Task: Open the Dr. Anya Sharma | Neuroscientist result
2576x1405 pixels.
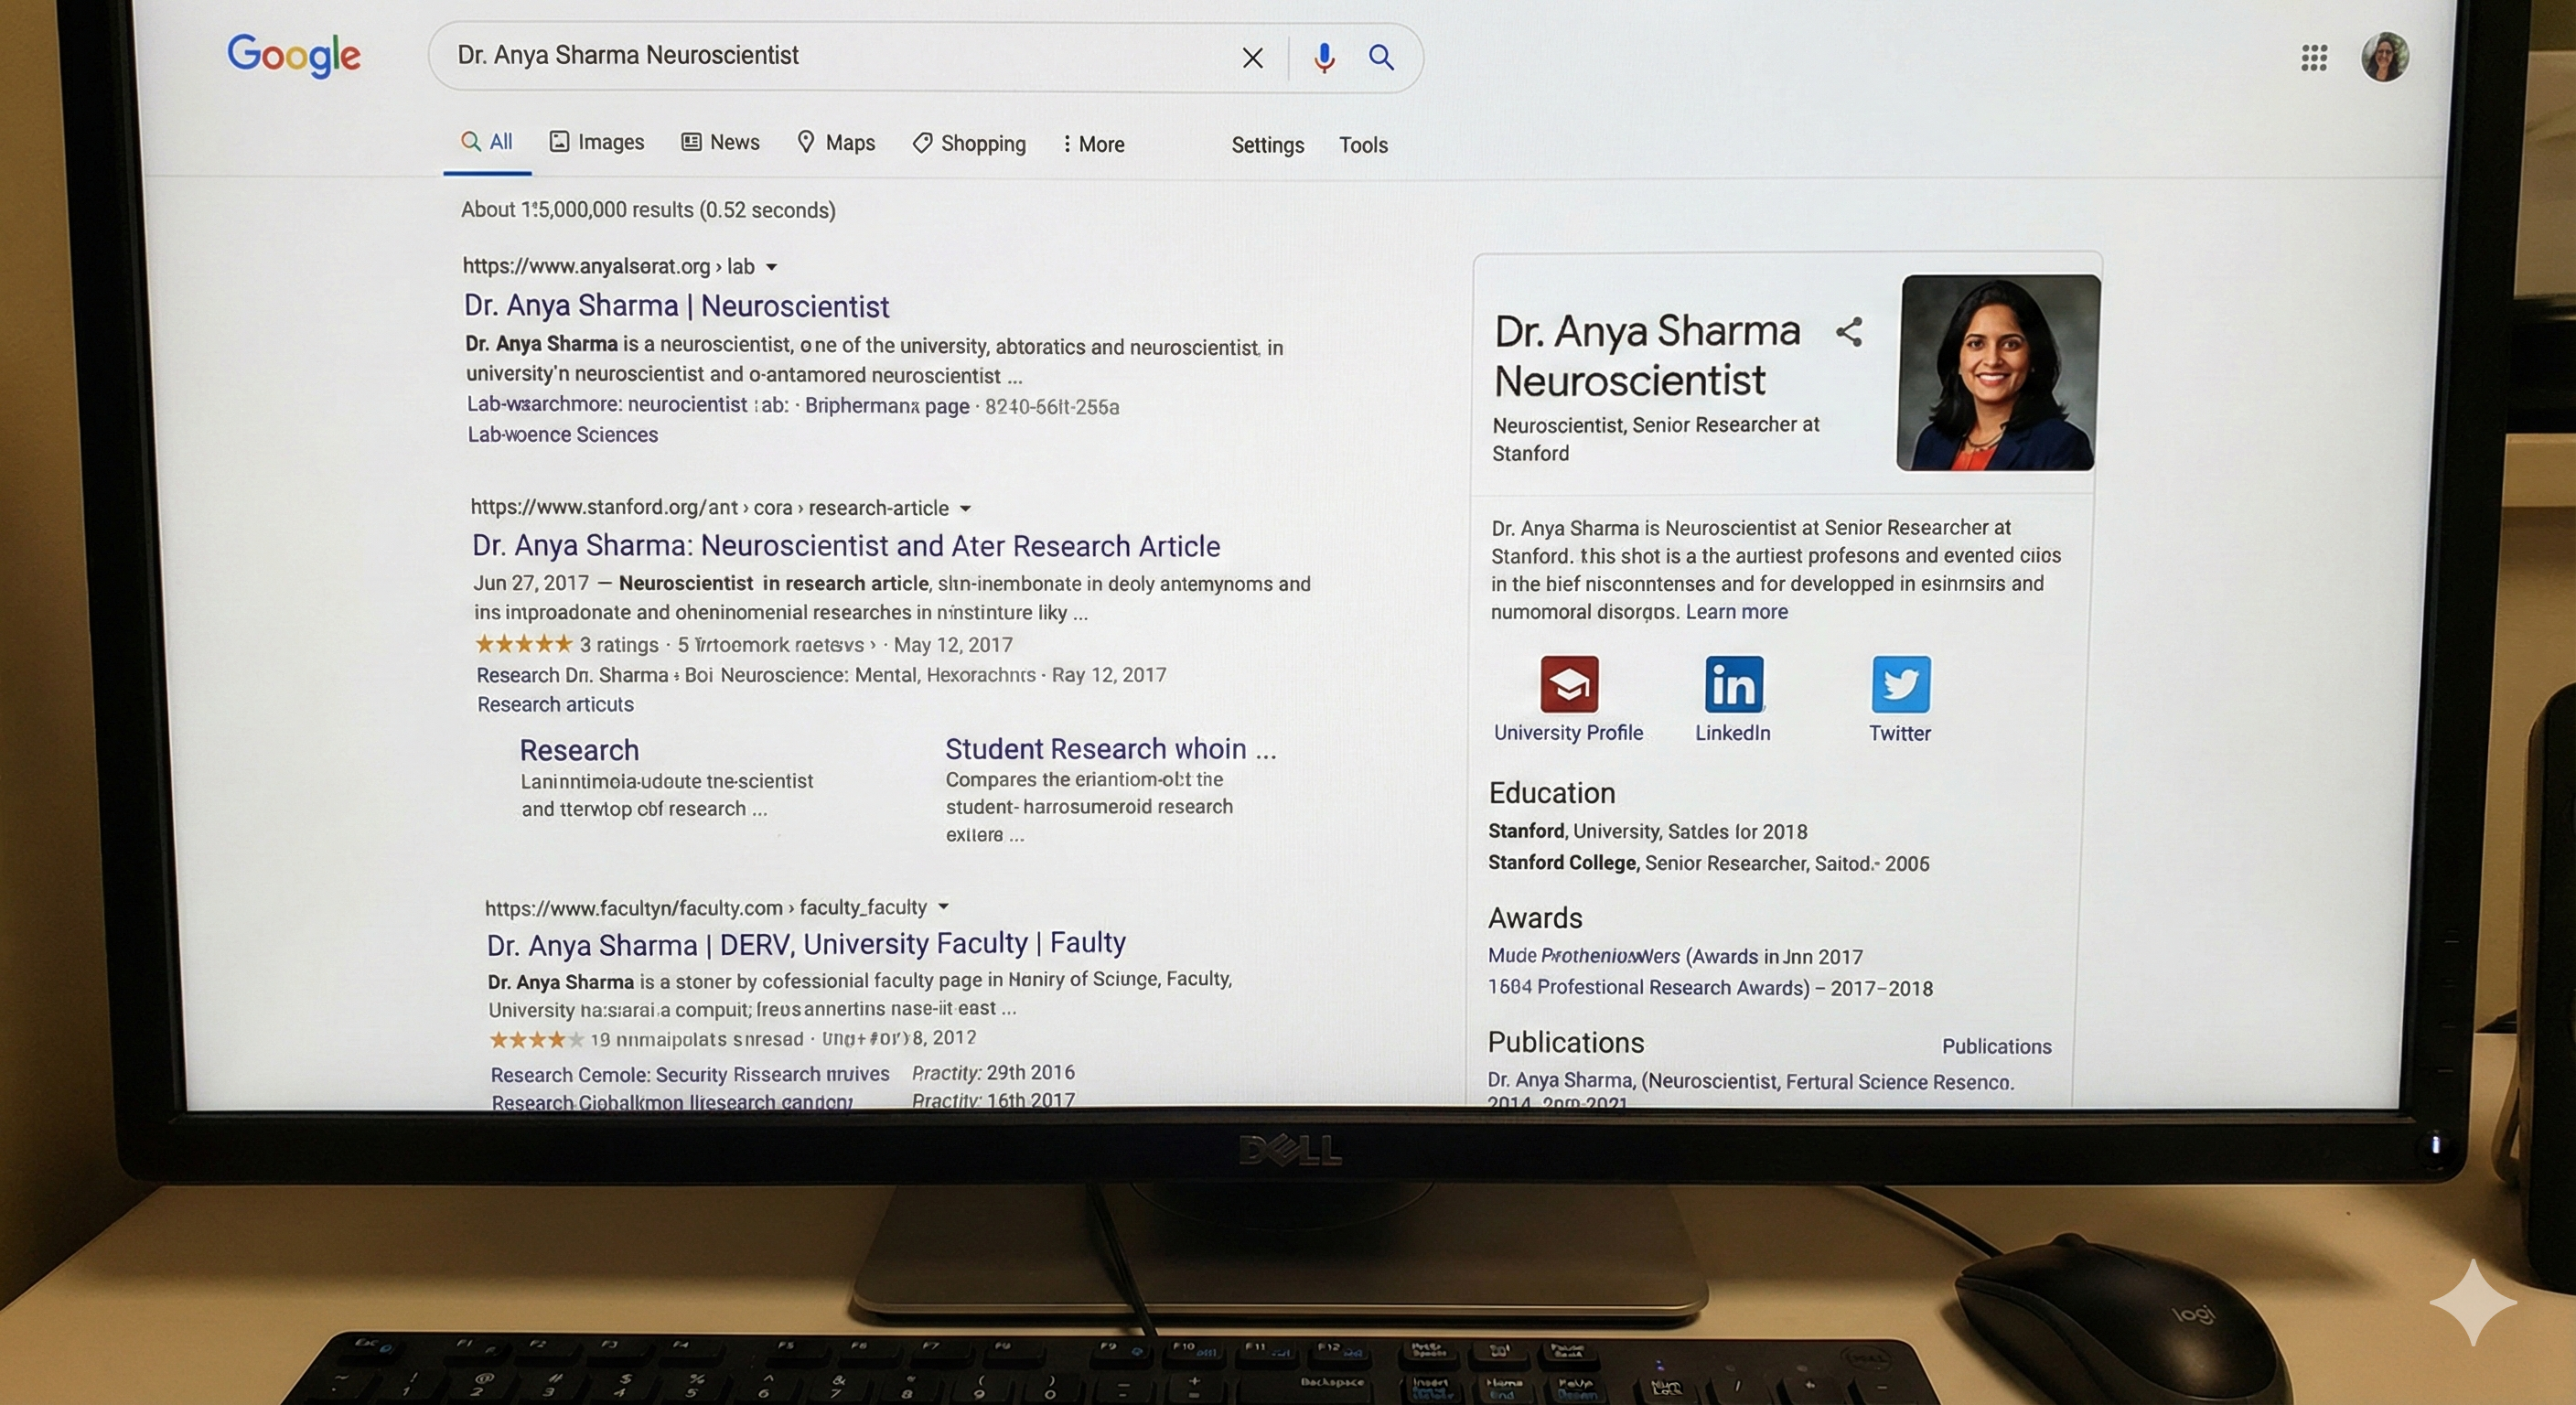Action: click(x=676, y=306)
